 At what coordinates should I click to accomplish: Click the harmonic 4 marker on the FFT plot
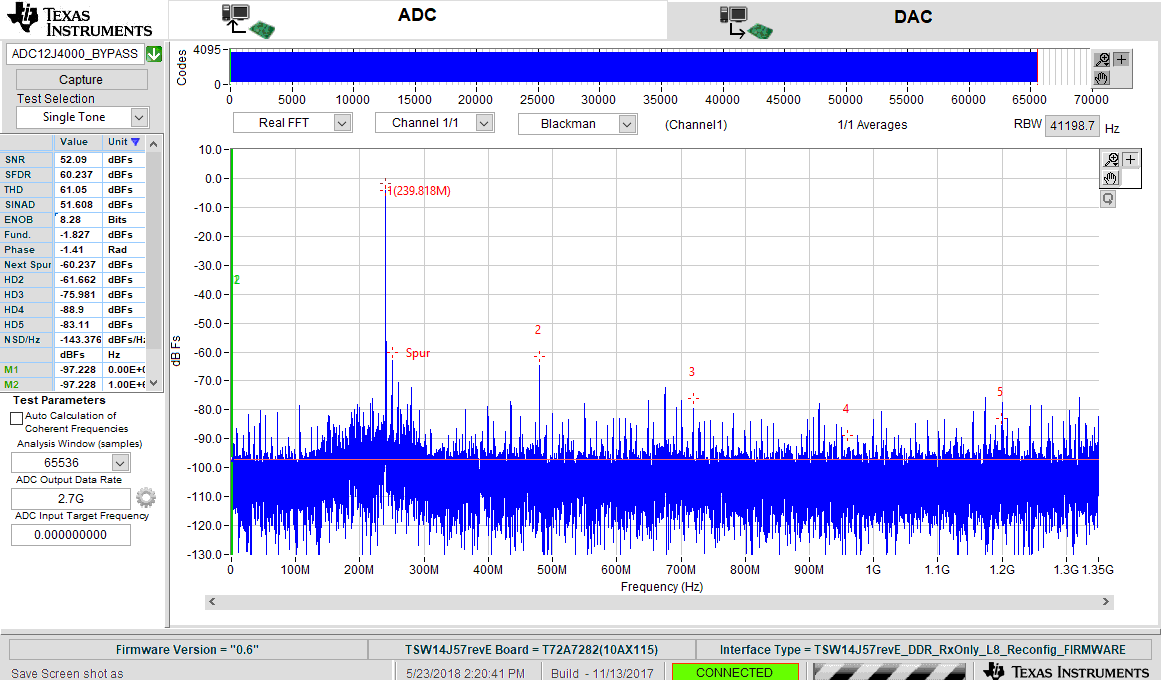[x=847, y=435]
